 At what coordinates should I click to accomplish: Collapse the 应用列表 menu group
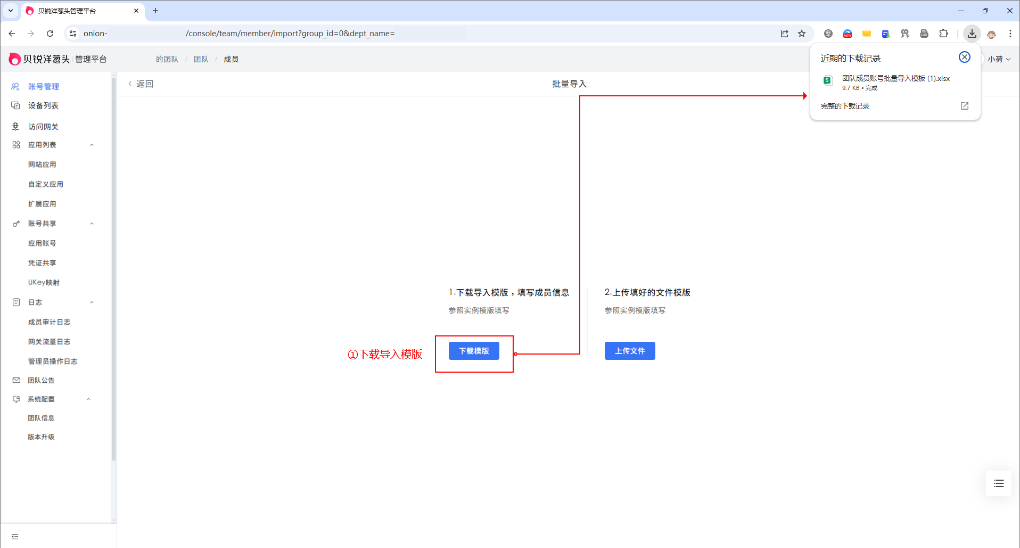pyautogui.click(x=92, y=145)
